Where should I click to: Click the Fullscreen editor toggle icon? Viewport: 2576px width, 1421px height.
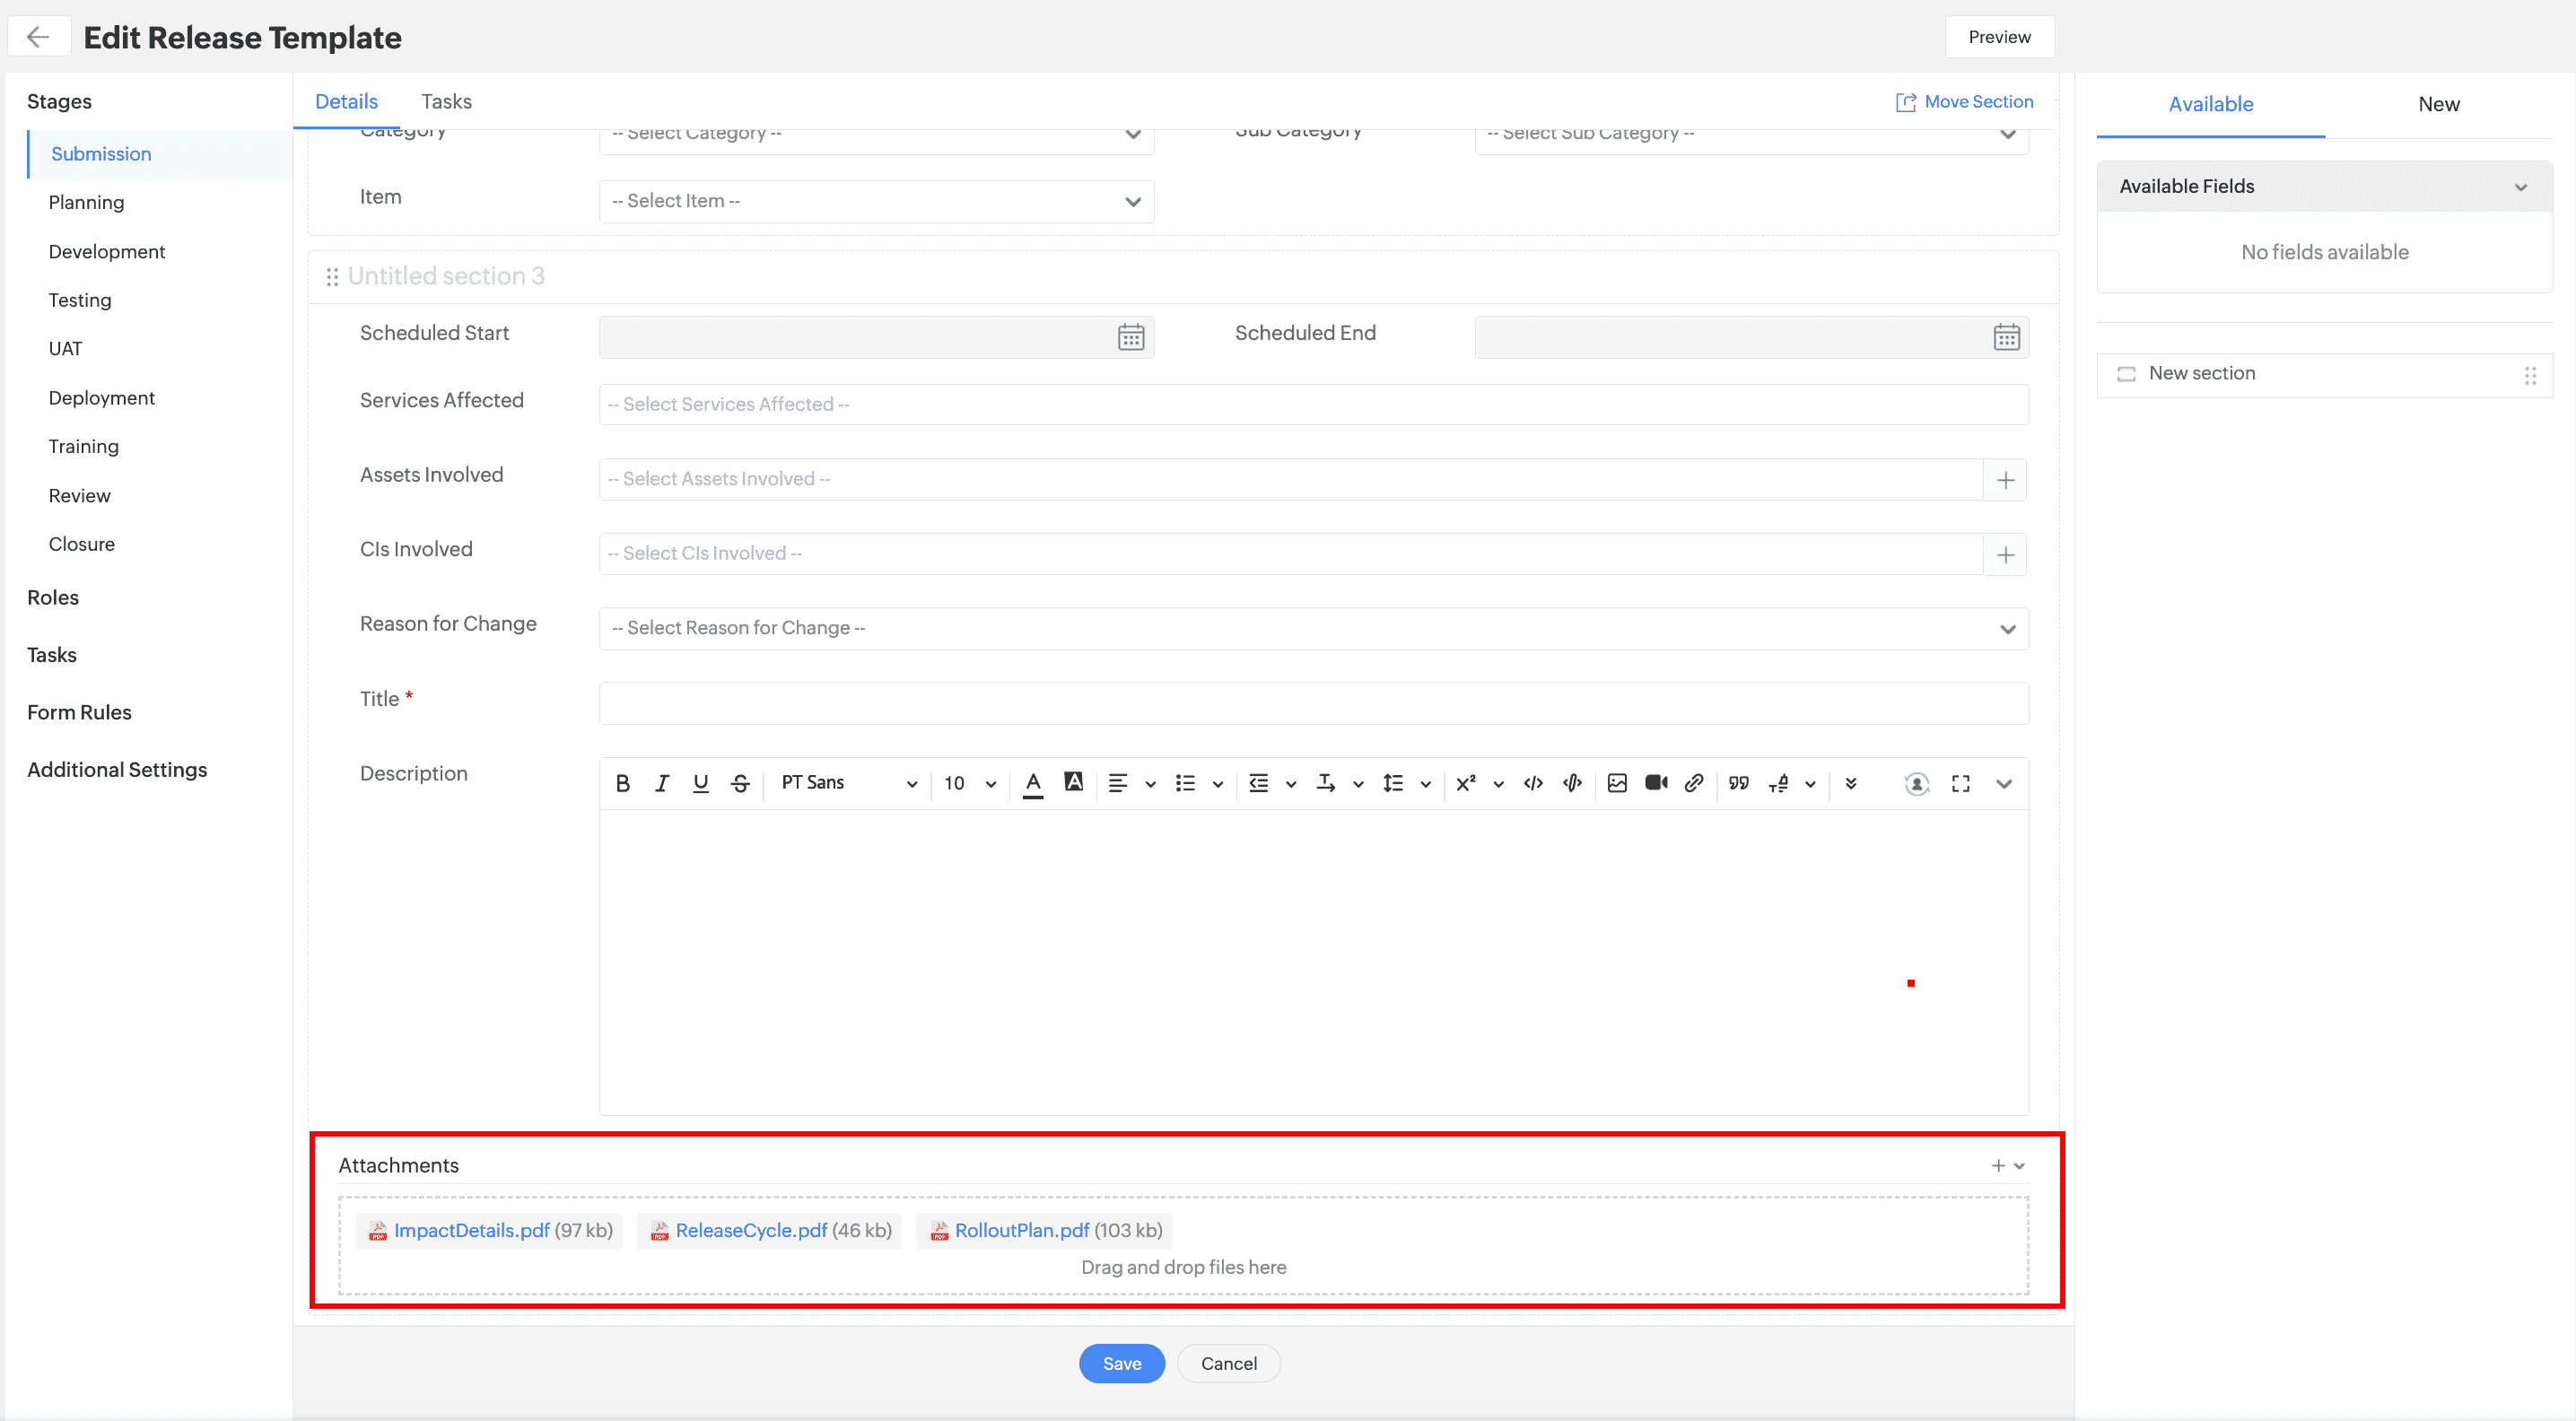1961,782
